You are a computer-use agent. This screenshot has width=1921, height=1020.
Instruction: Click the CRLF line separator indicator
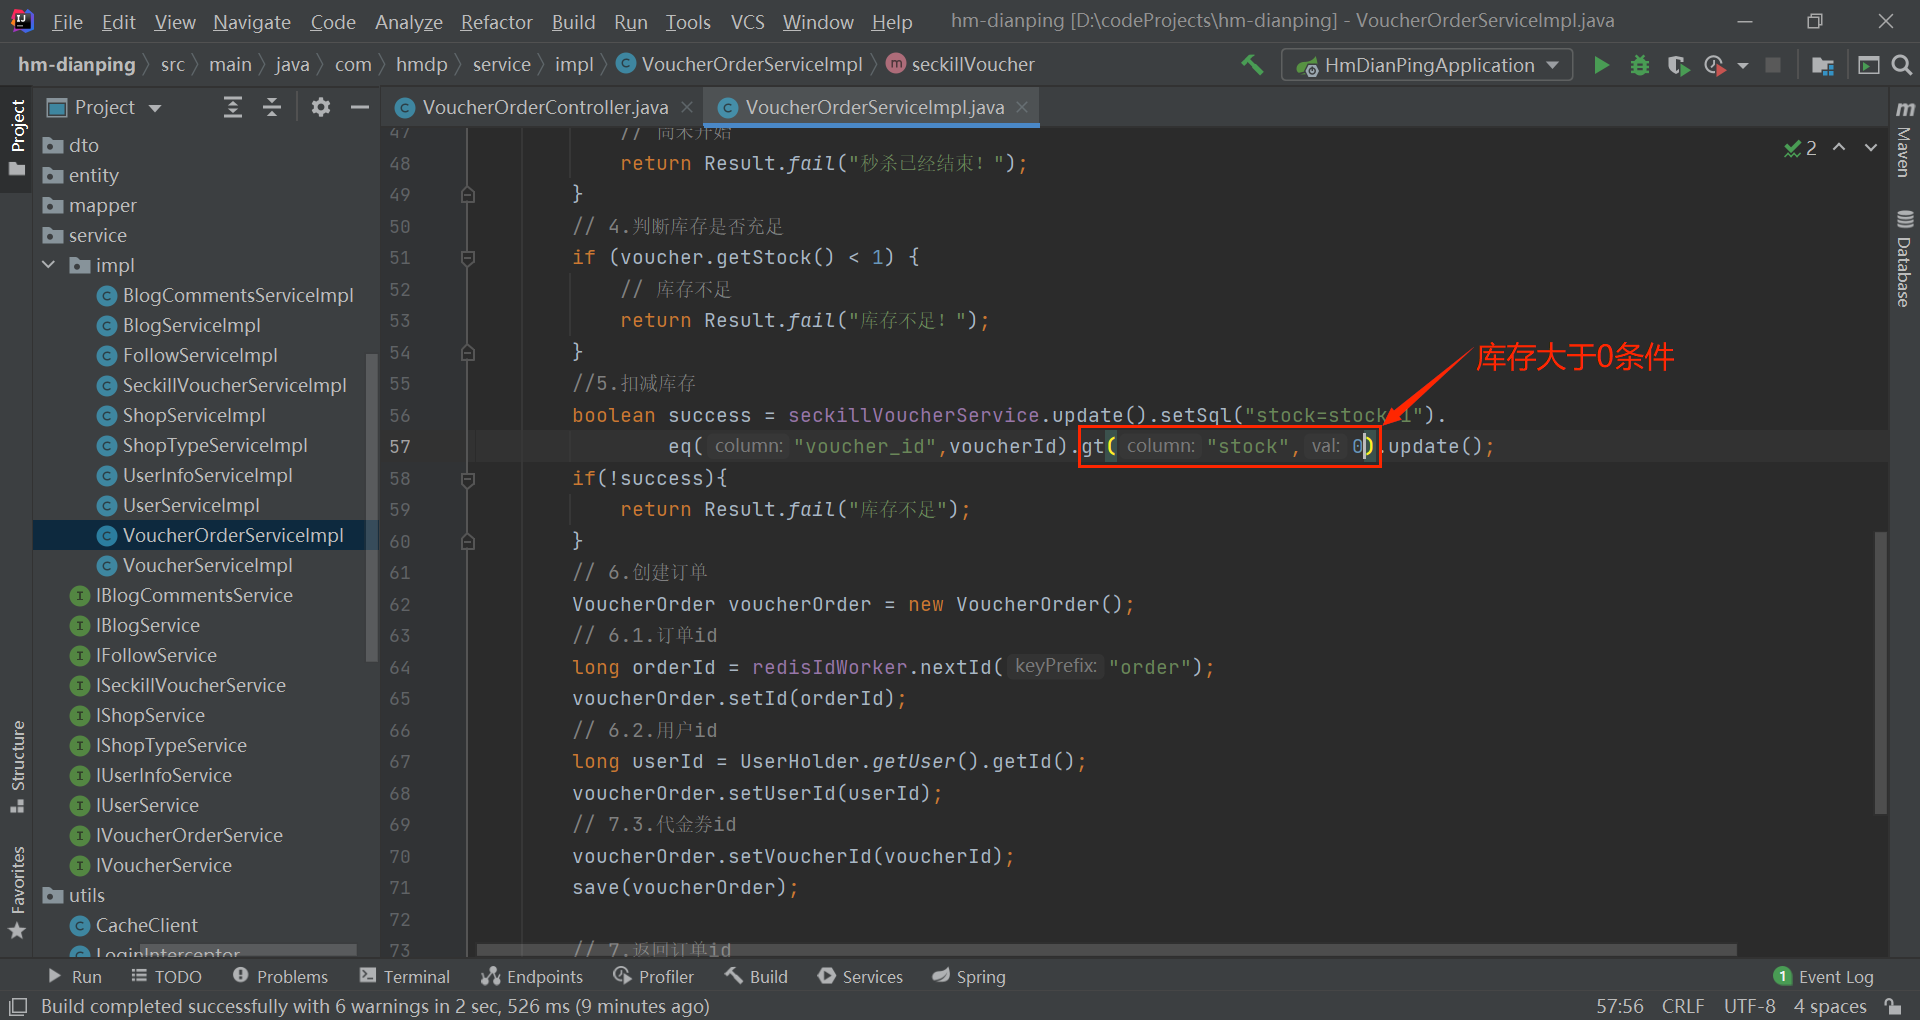click(x=1683, y=1006)
